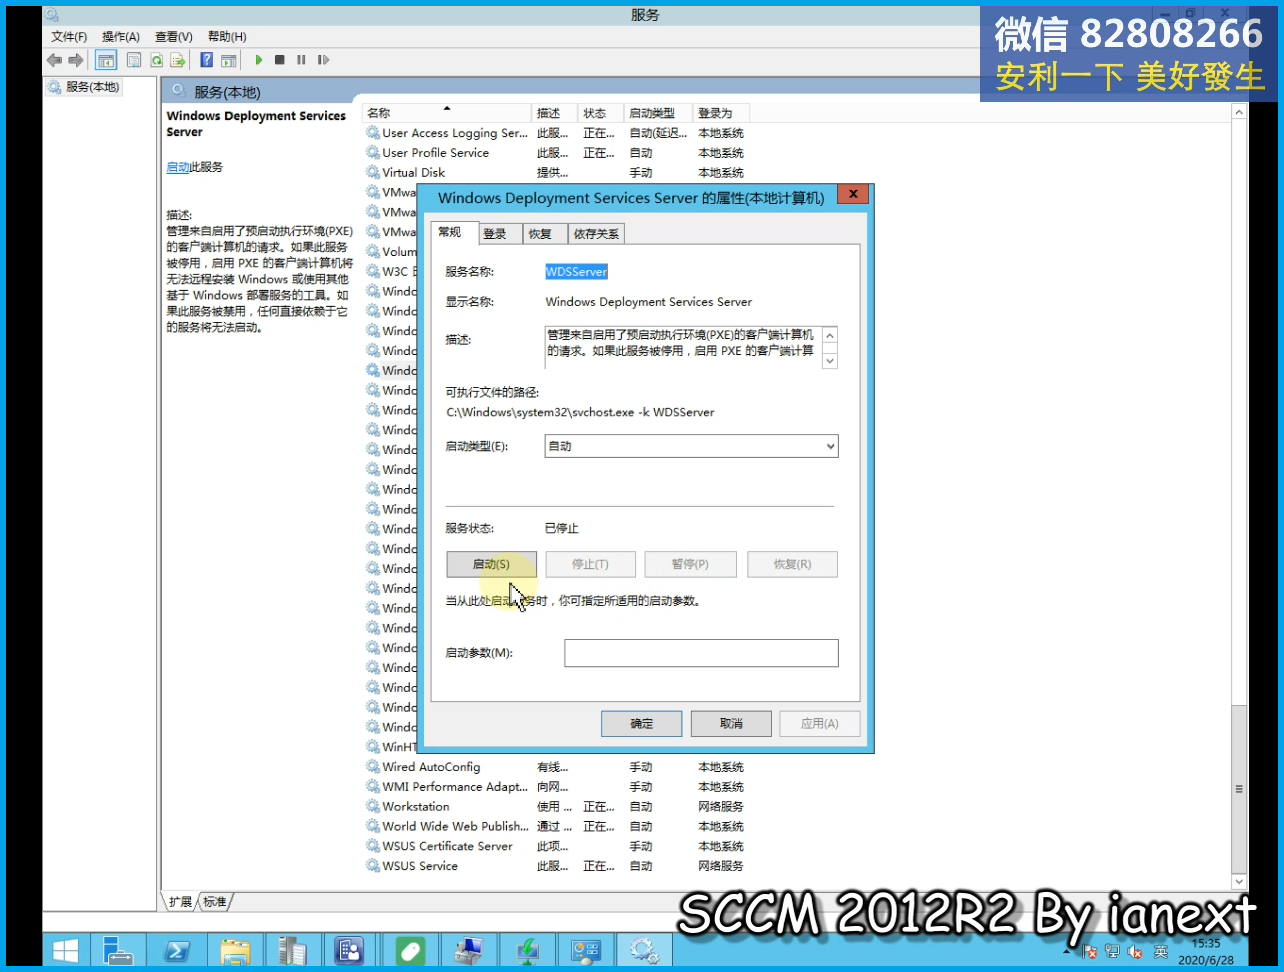The image size is (1284, 972).
Task: Click description box scroll-up arrow
Action: [829, 335]
